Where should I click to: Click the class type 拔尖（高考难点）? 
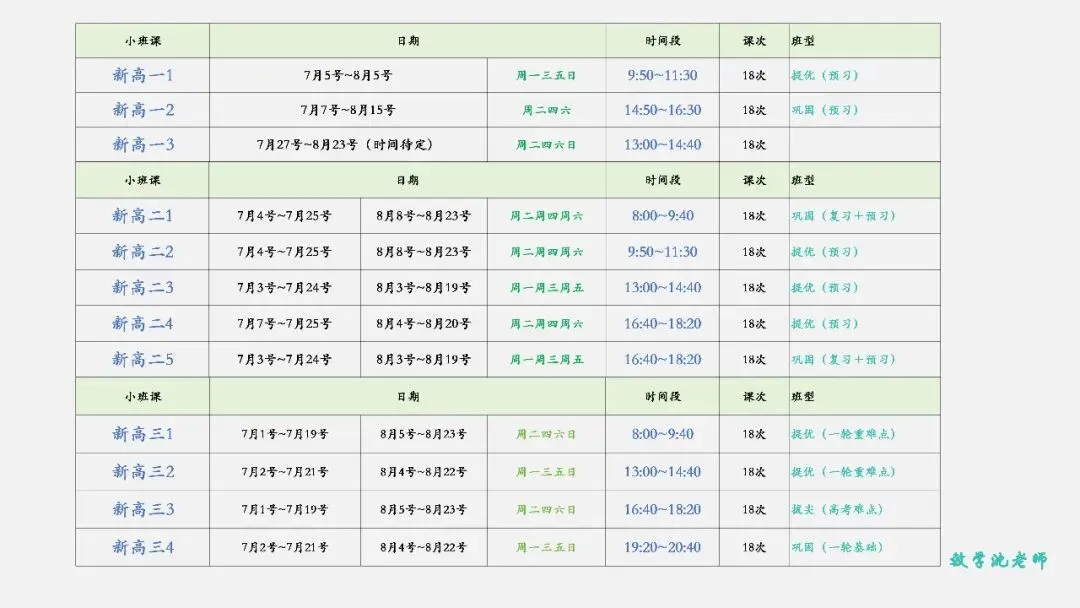[x=838, y=510]
